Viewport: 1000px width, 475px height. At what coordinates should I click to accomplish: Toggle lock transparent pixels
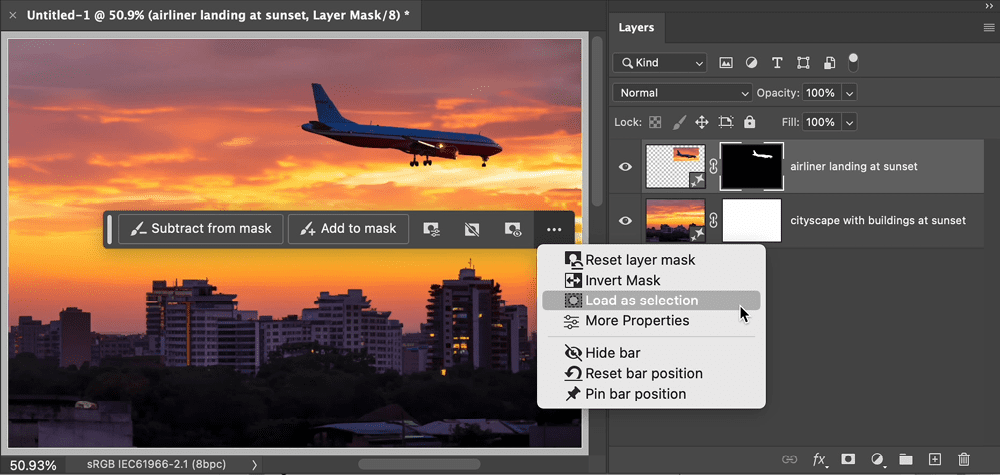[655, 122]
